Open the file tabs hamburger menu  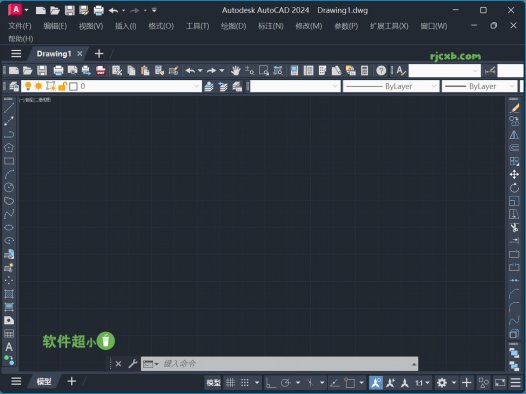(16, 54)
